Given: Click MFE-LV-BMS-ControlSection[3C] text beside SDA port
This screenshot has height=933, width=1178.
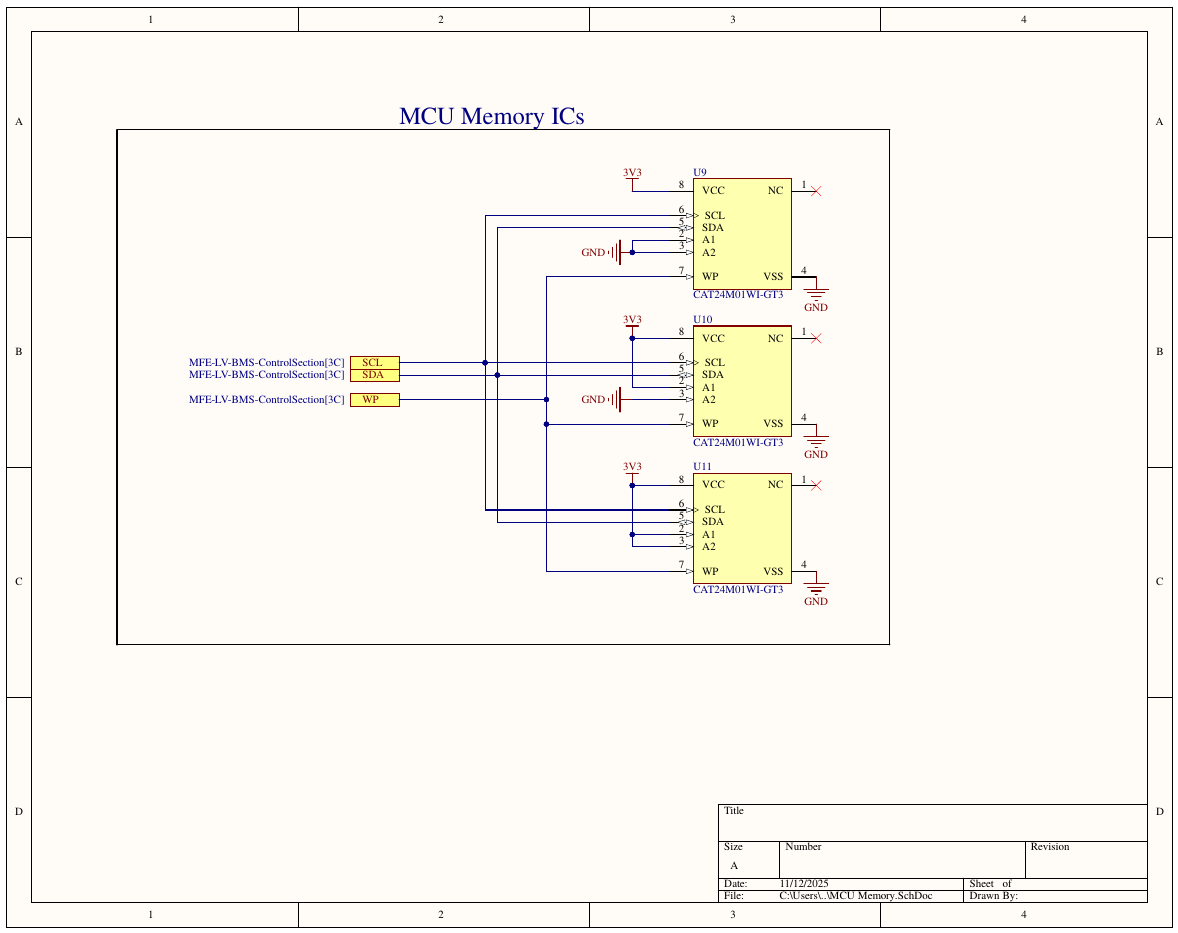Looking at the screenshot, I should [x=267, y=375].
